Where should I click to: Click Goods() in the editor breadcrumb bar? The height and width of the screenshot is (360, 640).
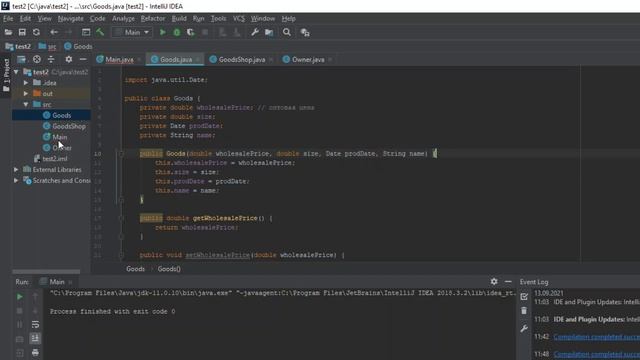coord(169,269)
